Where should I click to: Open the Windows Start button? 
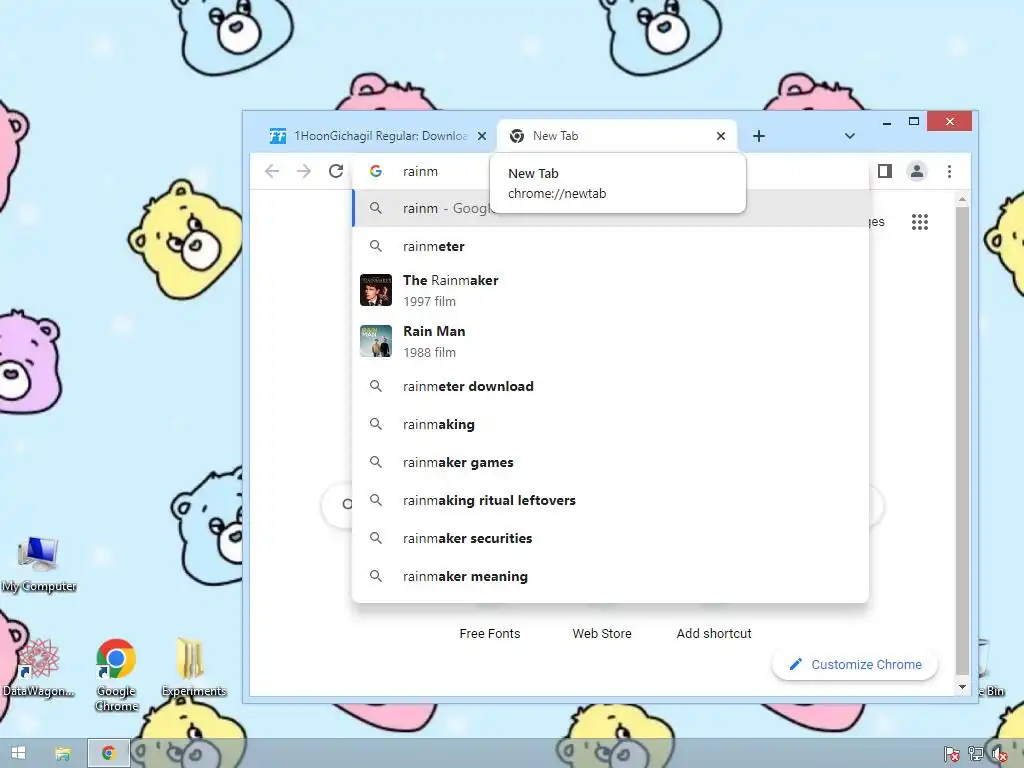[18, 753]
